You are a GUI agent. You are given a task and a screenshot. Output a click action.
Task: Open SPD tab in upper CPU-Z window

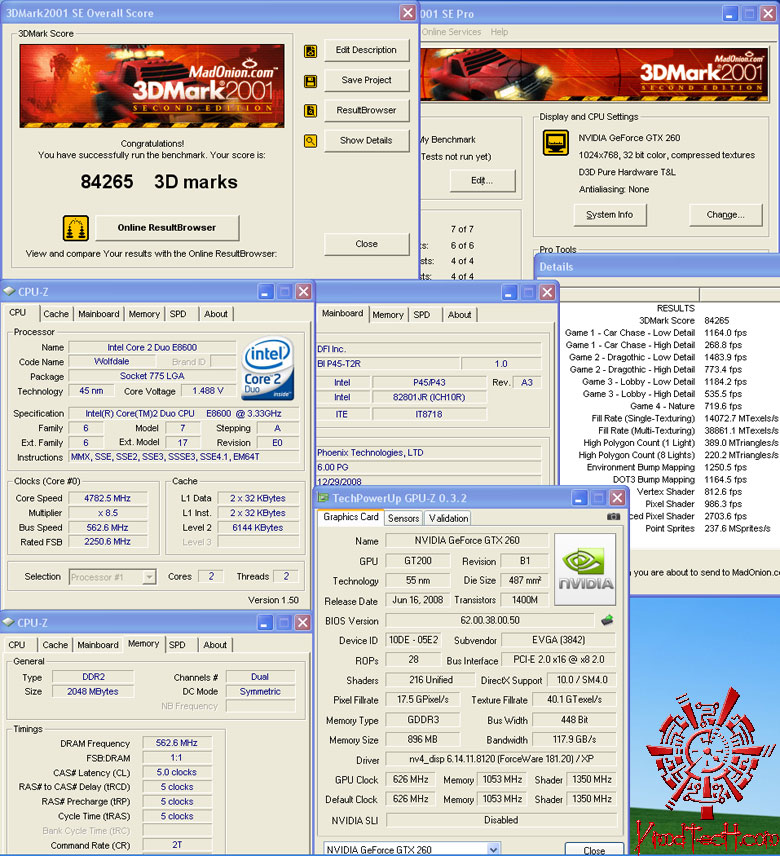coord(178,314)
